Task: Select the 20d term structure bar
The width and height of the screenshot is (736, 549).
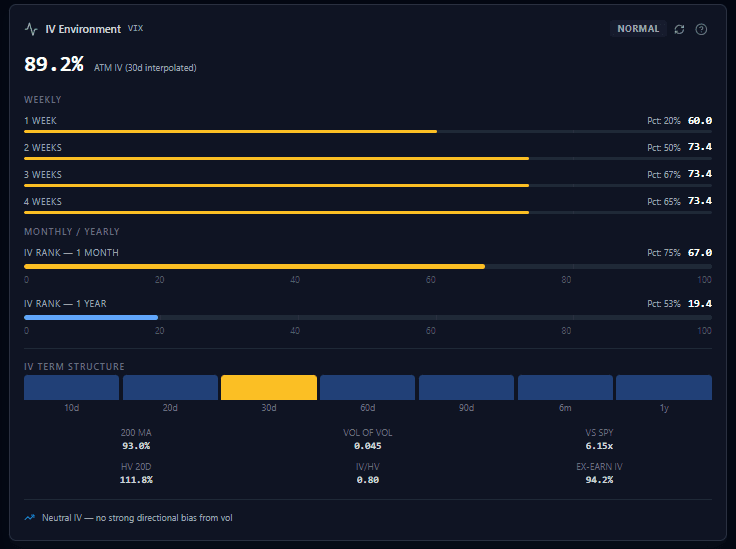Action: pos(170,387)
